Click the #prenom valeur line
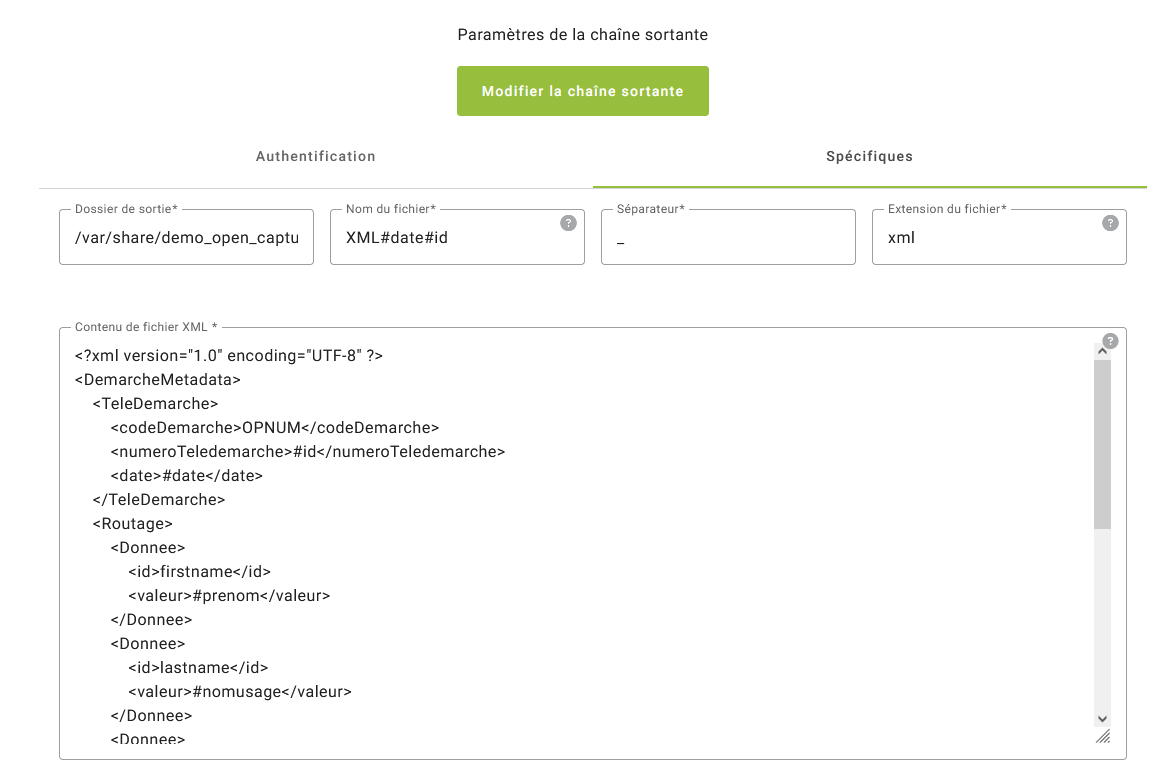 click(x=229, y=596)
